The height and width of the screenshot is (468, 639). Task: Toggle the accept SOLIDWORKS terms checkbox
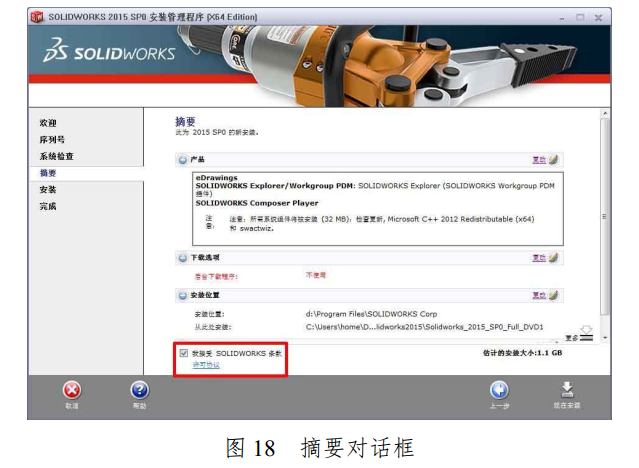click(x=184, y=353)
